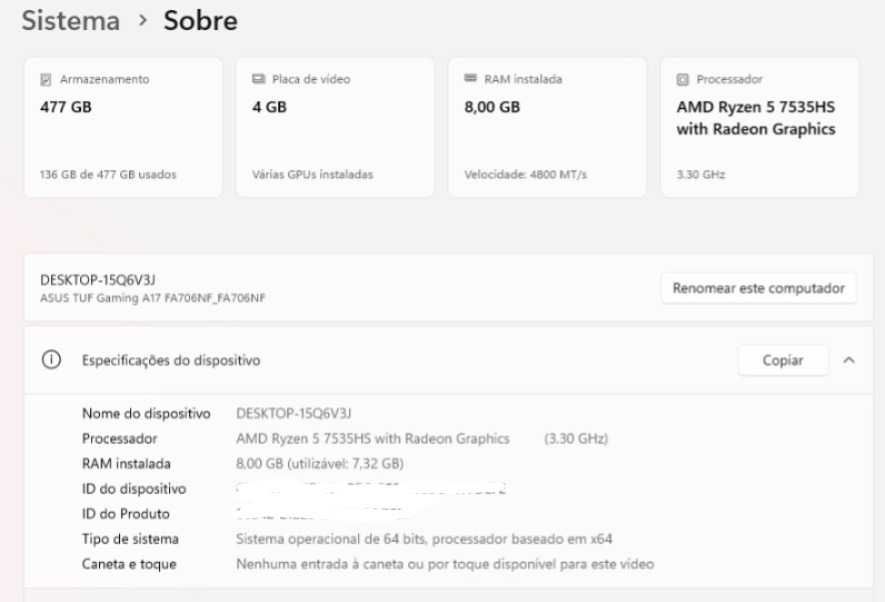Open the Armazenamento 477 GB card
Image resolution: width=885 pixels, height=602 pixels.
coord(123,127)
